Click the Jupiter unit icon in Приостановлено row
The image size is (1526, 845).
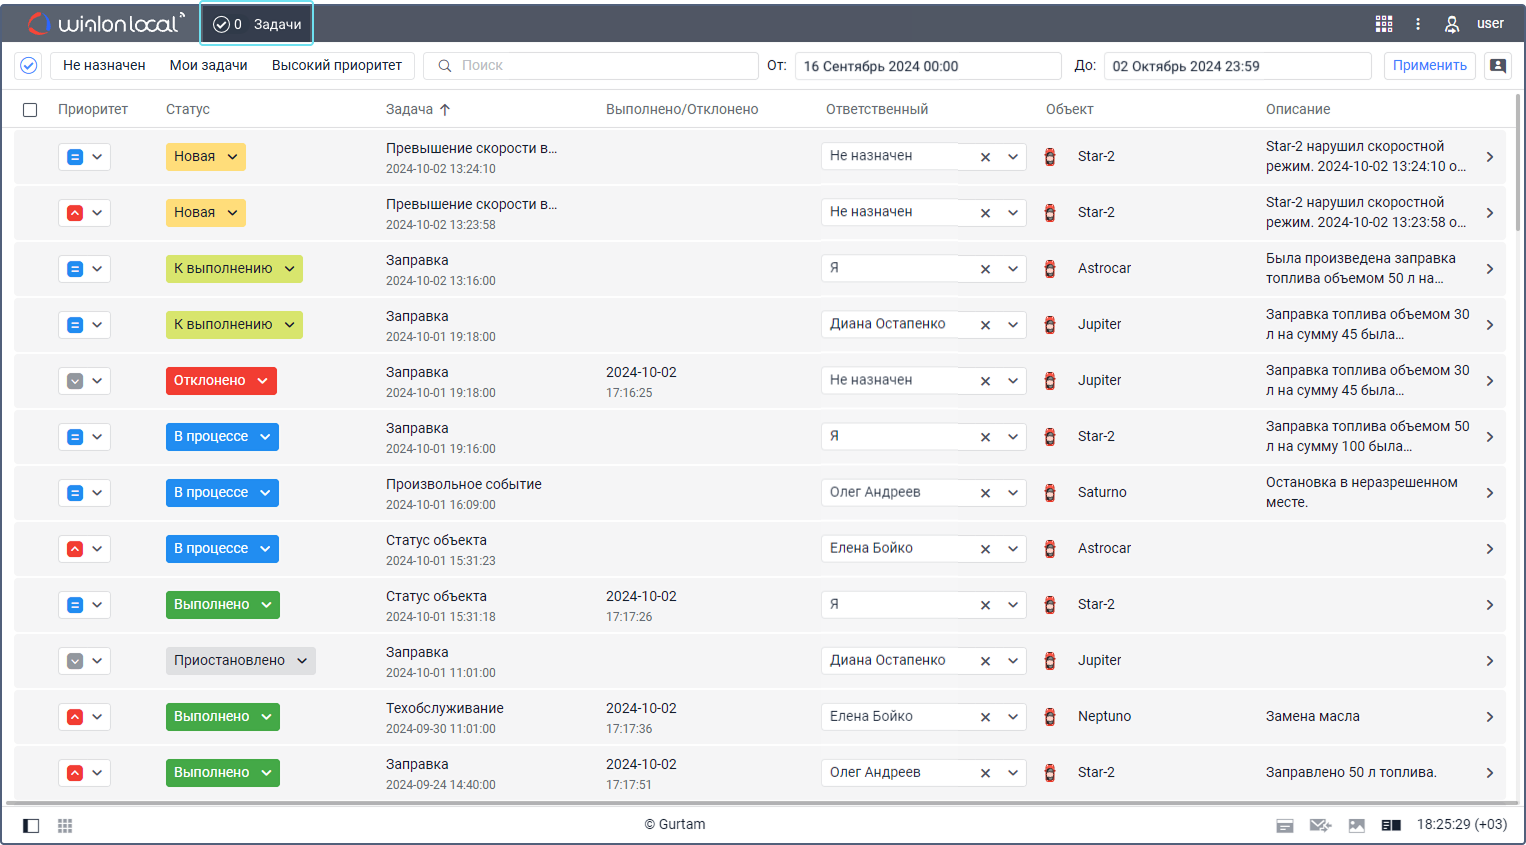pos(1050,660)
